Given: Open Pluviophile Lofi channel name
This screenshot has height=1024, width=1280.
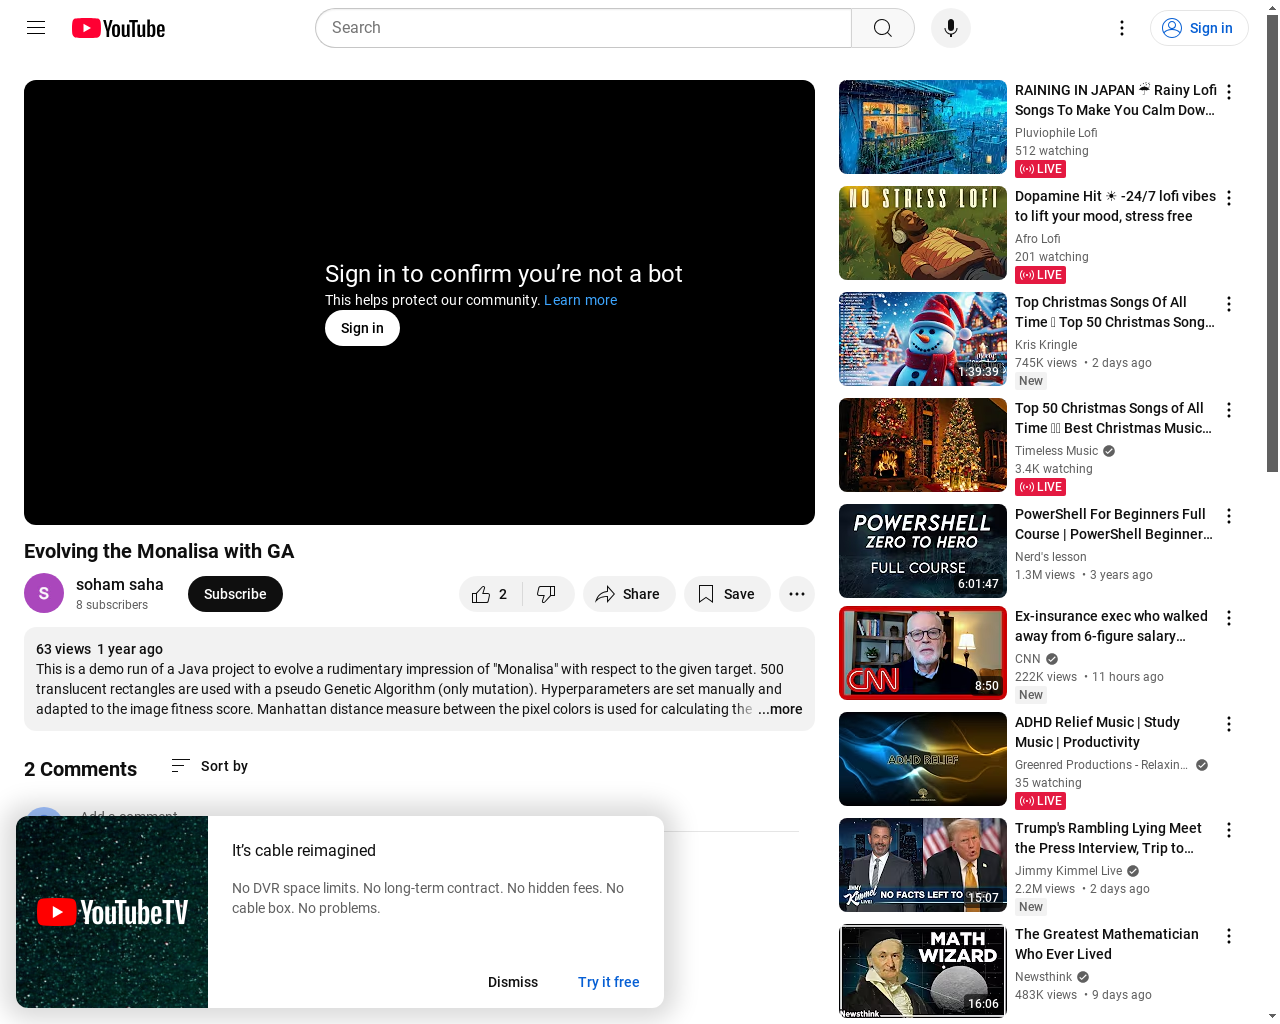Looking at the screenshot, I should tap(1056, 133).
